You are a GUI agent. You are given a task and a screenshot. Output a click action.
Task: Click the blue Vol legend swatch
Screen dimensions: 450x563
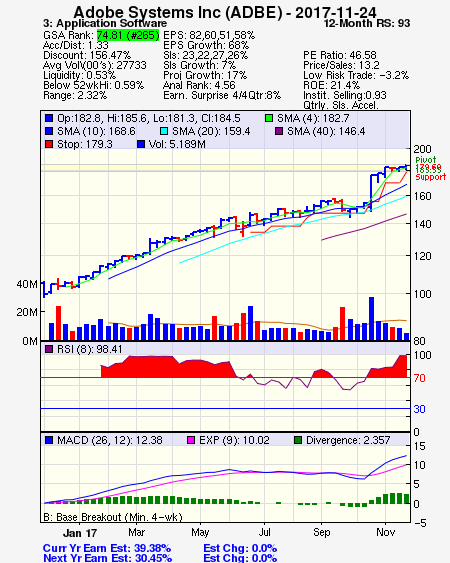pos(141,144)
